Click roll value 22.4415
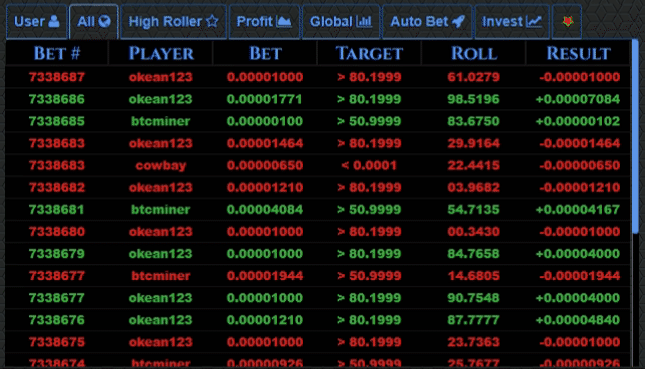The height and width of the screenshot is (369, 645). tap(473, 165)
